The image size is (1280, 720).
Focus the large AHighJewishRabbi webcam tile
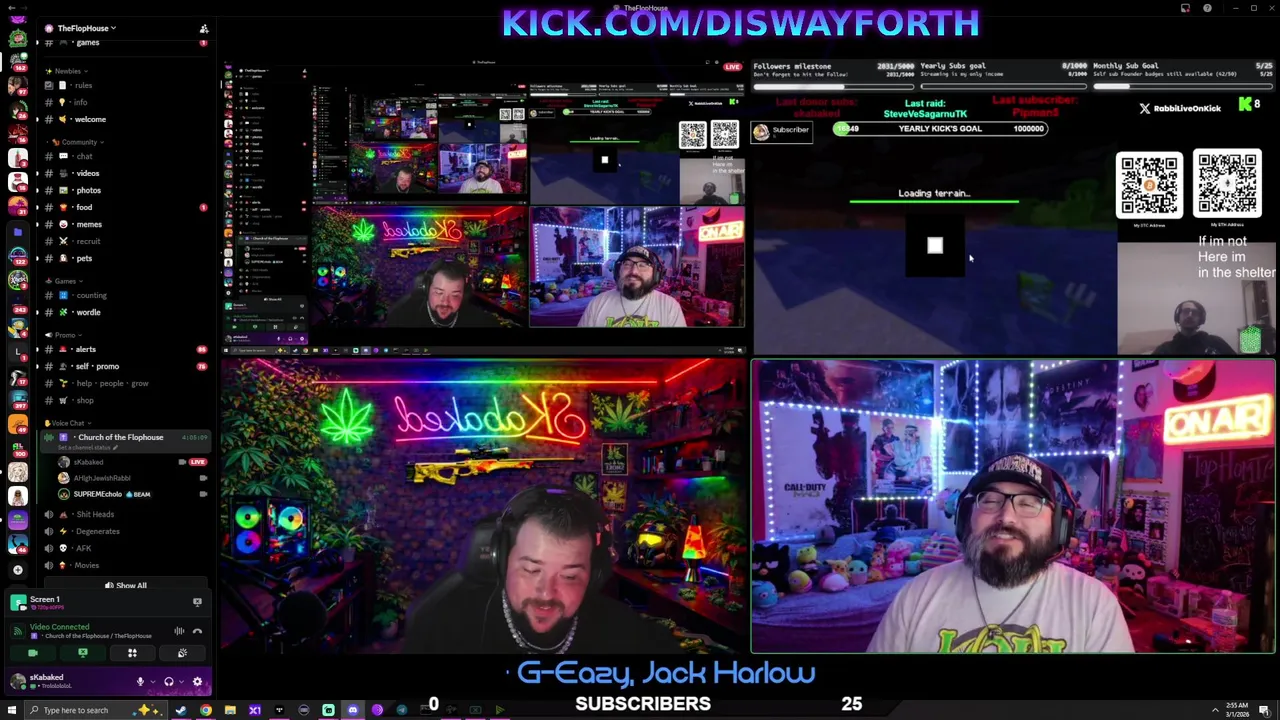point(1013,506)
